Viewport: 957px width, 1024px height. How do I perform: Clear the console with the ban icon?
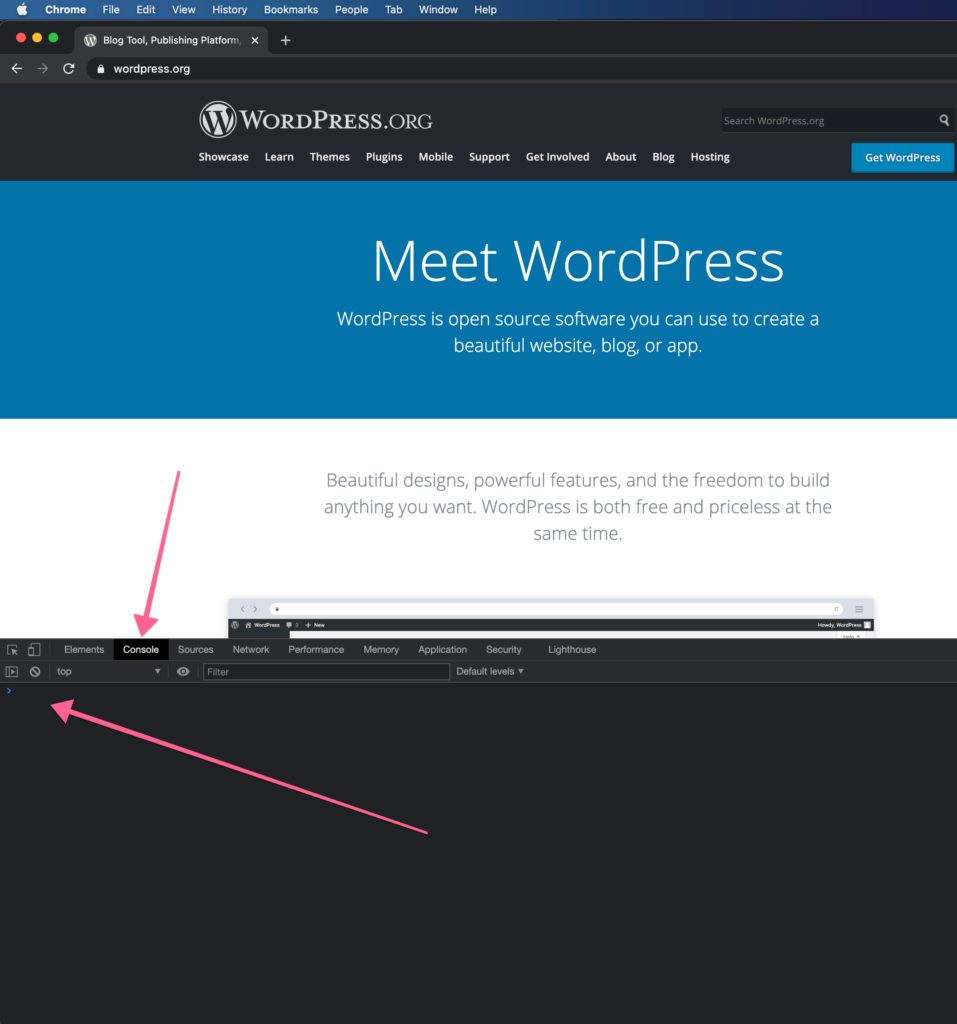click(35, 672)
